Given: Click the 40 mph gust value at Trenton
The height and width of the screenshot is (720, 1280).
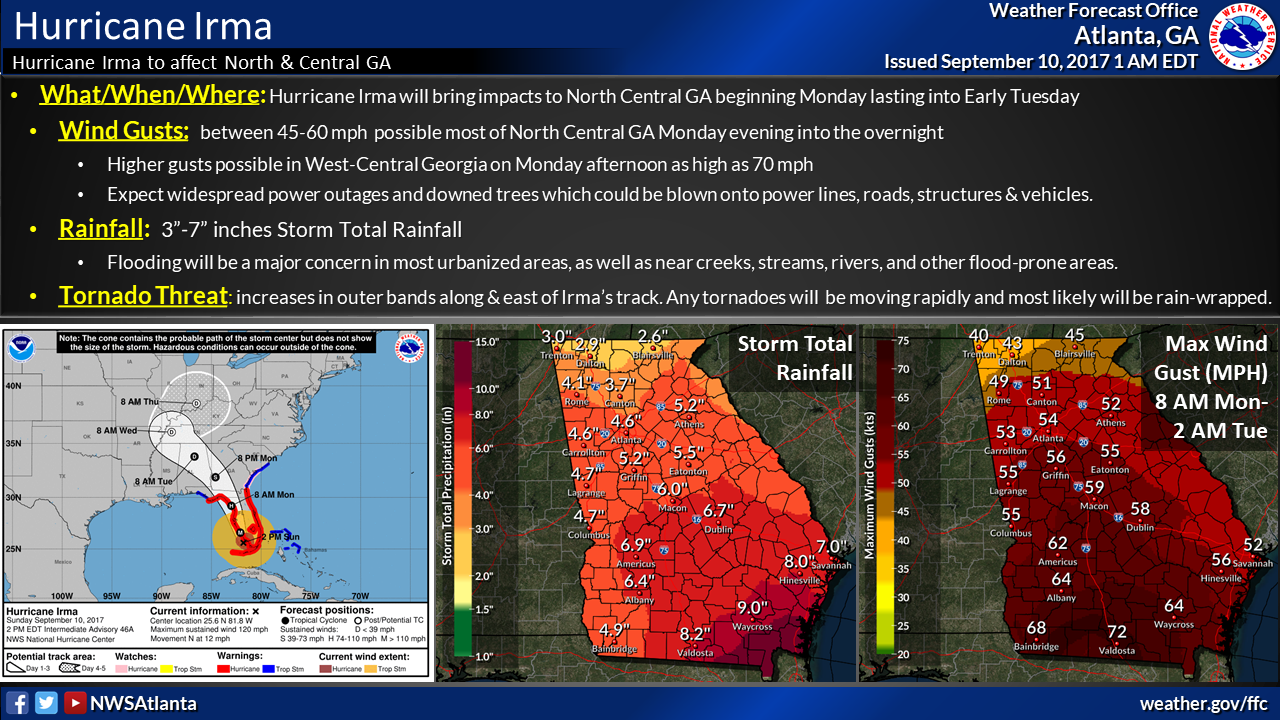Looking at the screenshot, I should click(x=979, y=335).
